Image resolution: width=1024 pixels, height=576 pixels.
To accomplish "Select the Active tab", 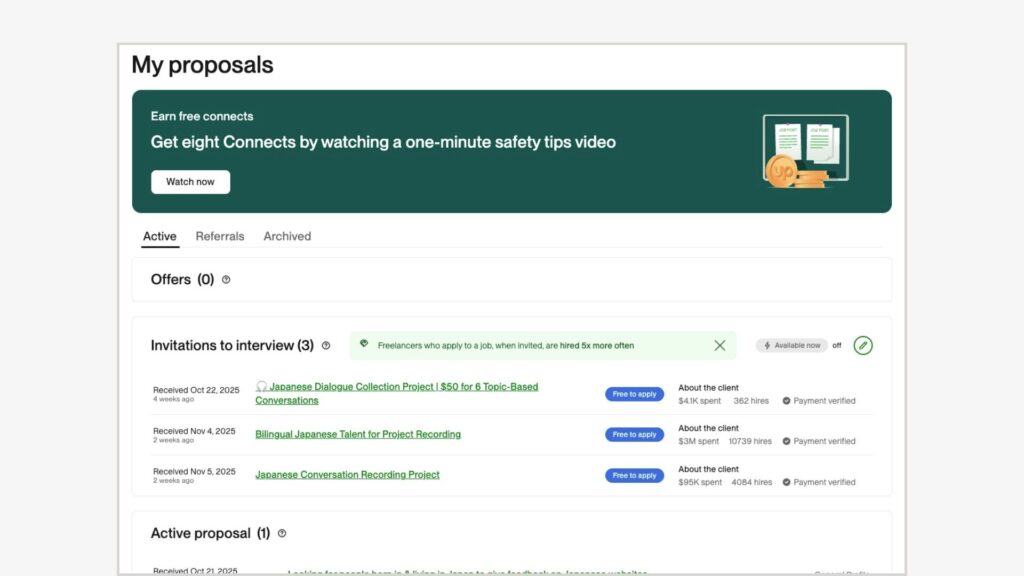I will tap(159, 237).
